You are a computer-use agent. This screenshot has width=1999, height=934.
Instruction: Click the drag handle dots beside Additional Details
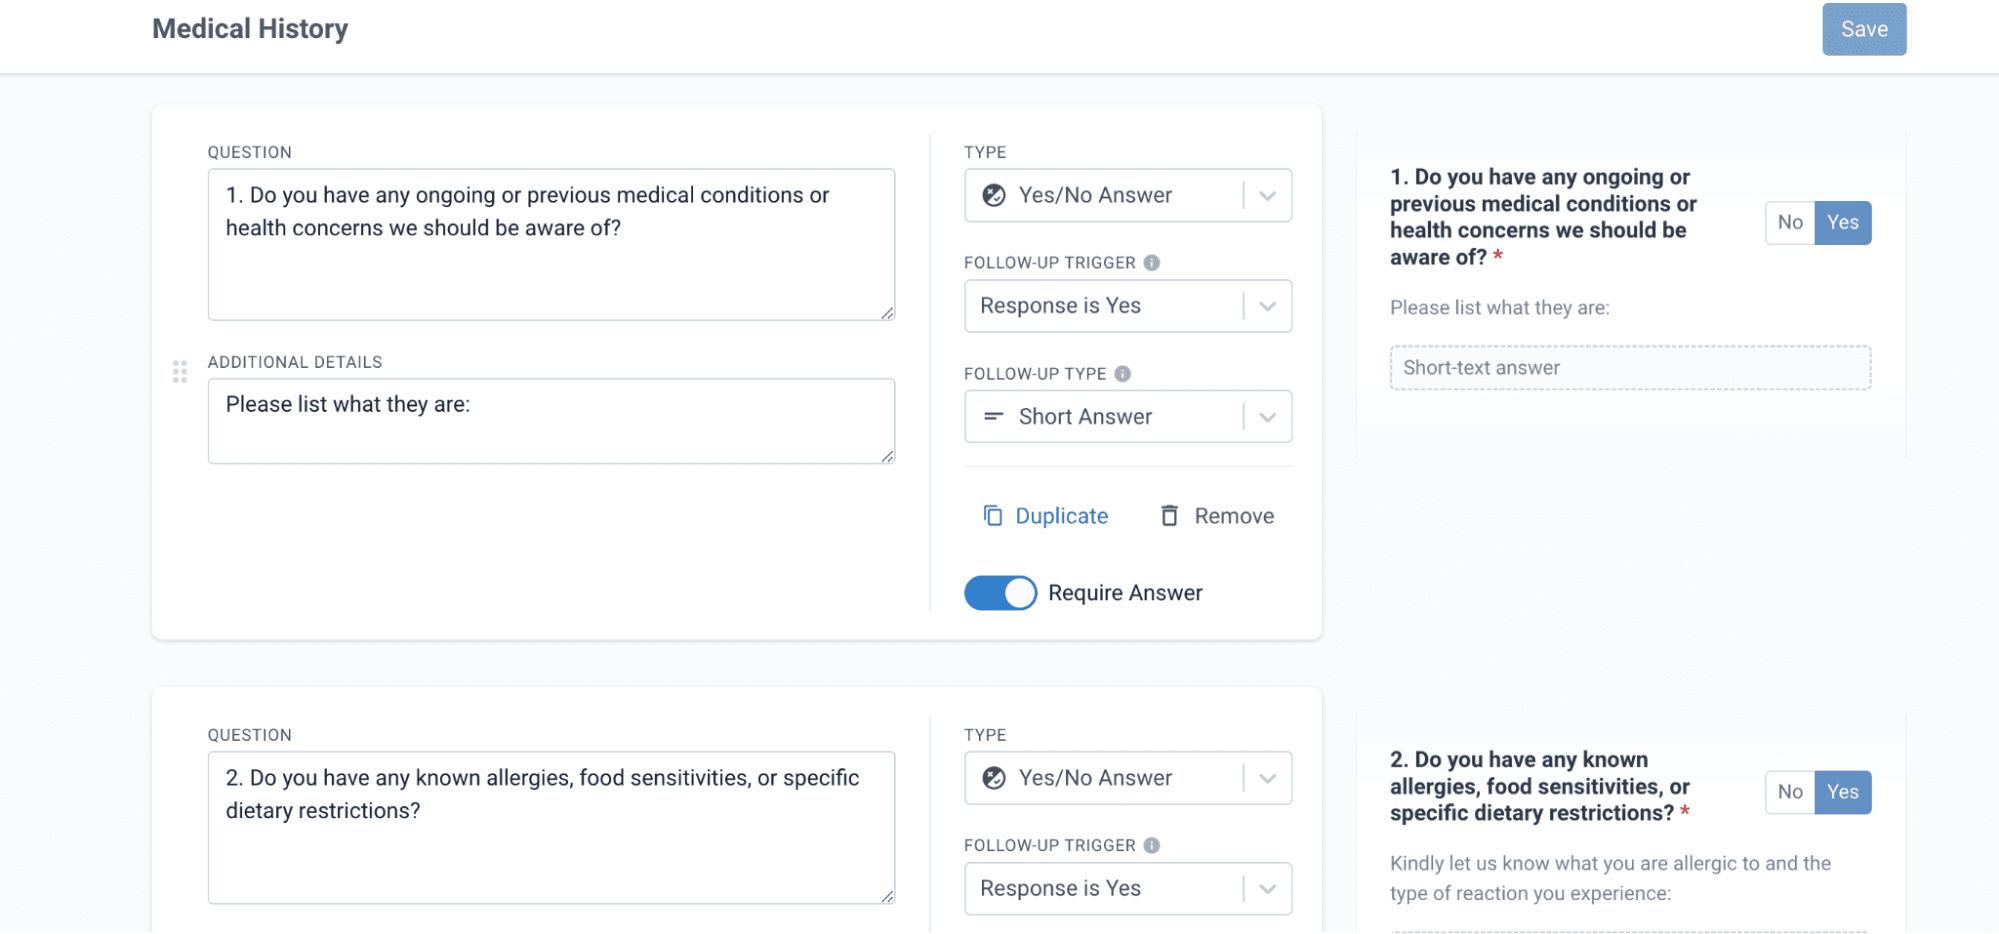pos(180,372)
